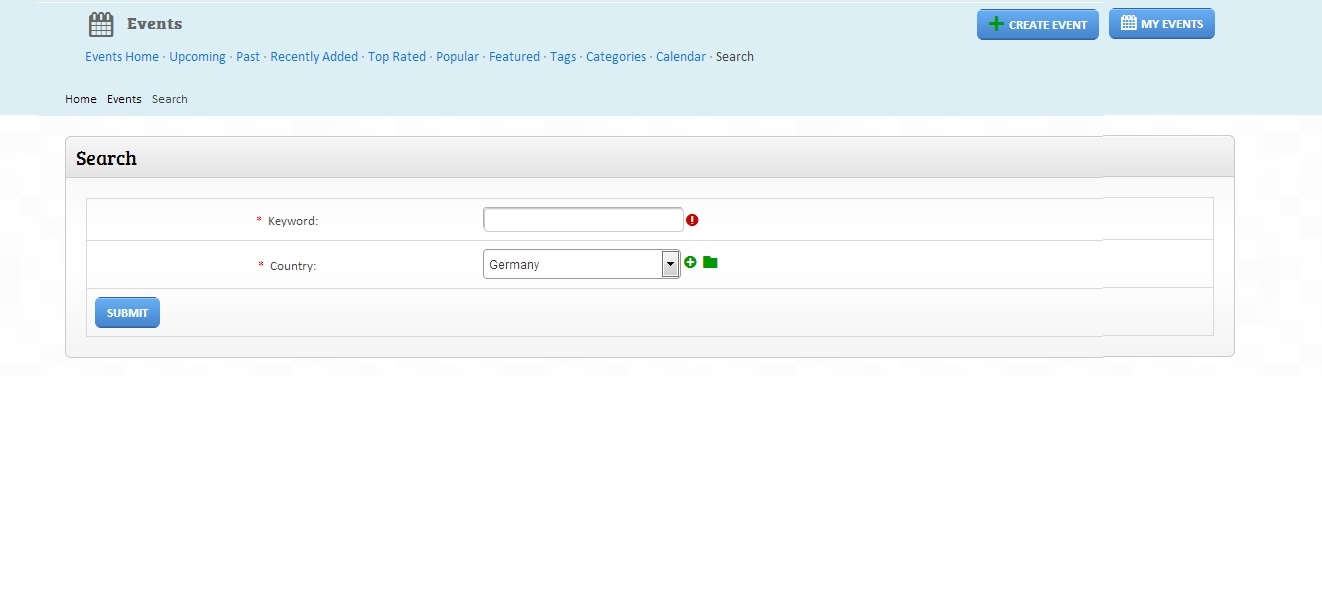The image size is (1322, 598).
Task: Go to Events Home link
Action: click(122, 57)
